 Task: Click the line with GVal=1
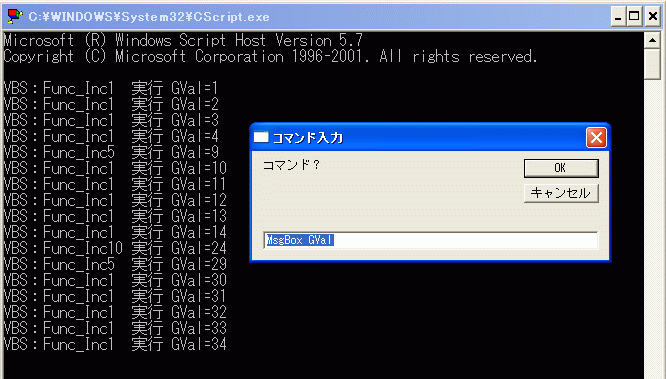(x=111, y=88)
